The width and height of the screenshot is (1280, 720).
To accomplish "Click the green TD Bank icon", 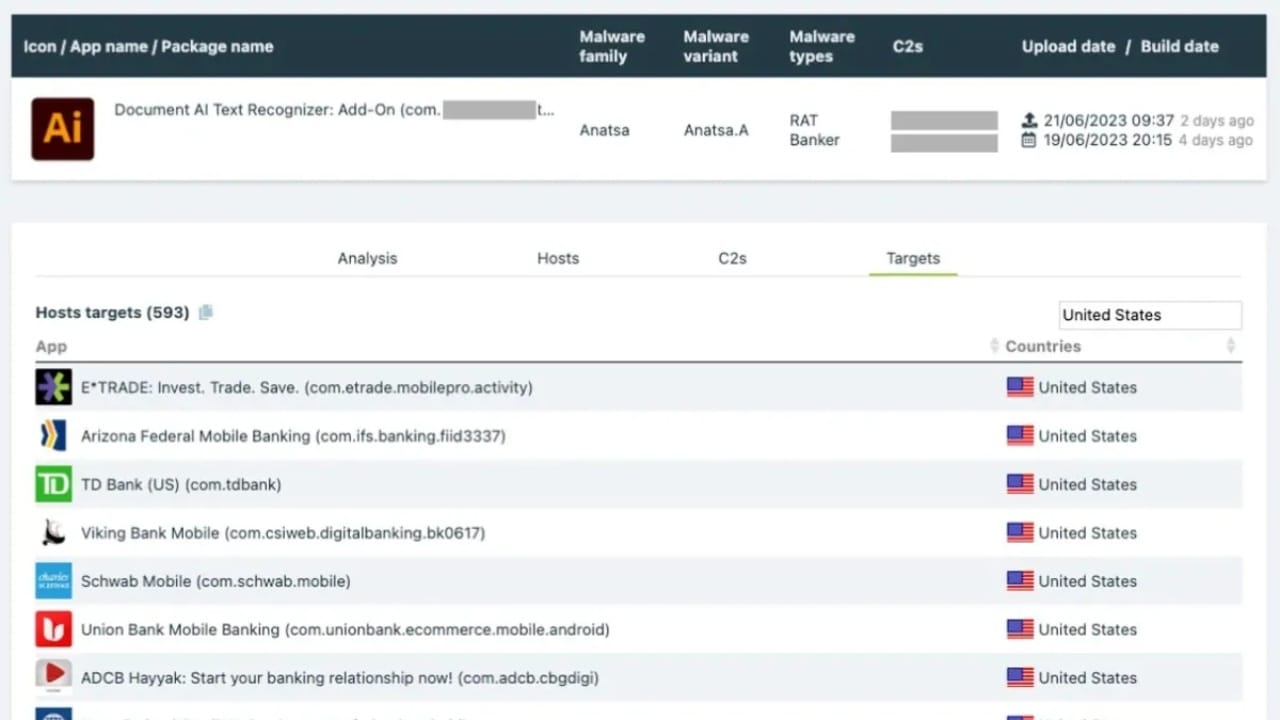I will (53, 484).
